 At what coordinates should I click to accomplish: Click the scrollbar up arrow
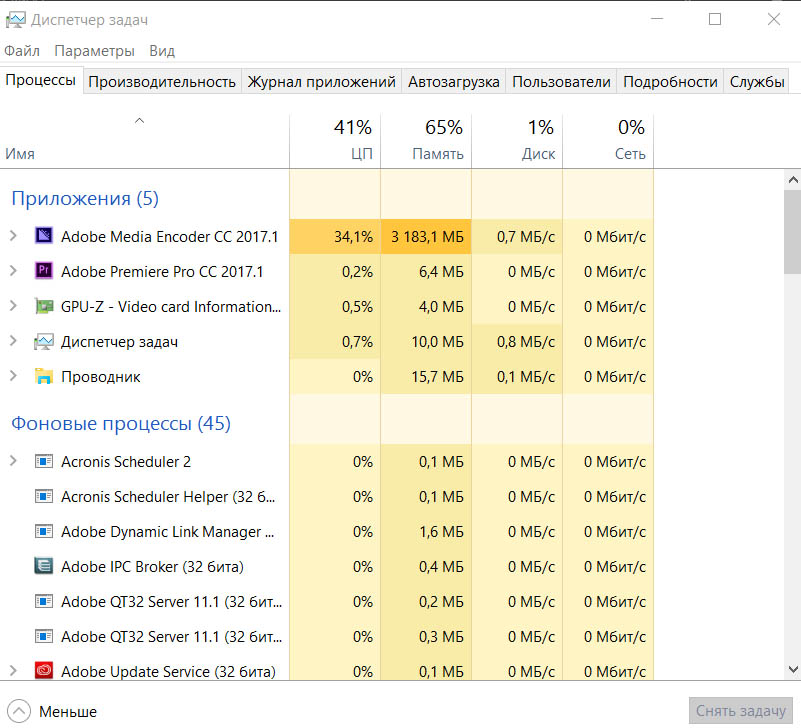click(x=793, y=179)
